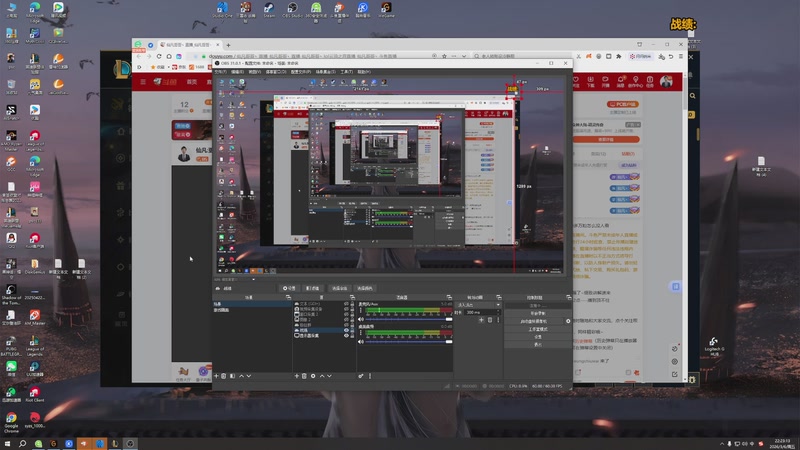Add a new source in Sources panel

[x=296, y=376]
